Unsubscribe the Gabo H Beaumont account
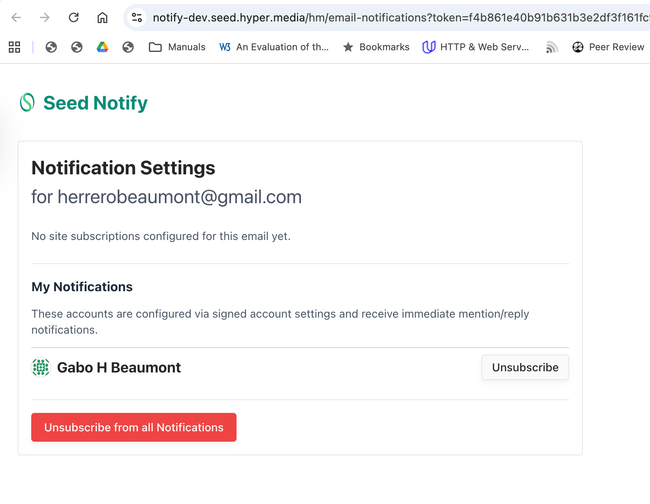 point(525,368)
